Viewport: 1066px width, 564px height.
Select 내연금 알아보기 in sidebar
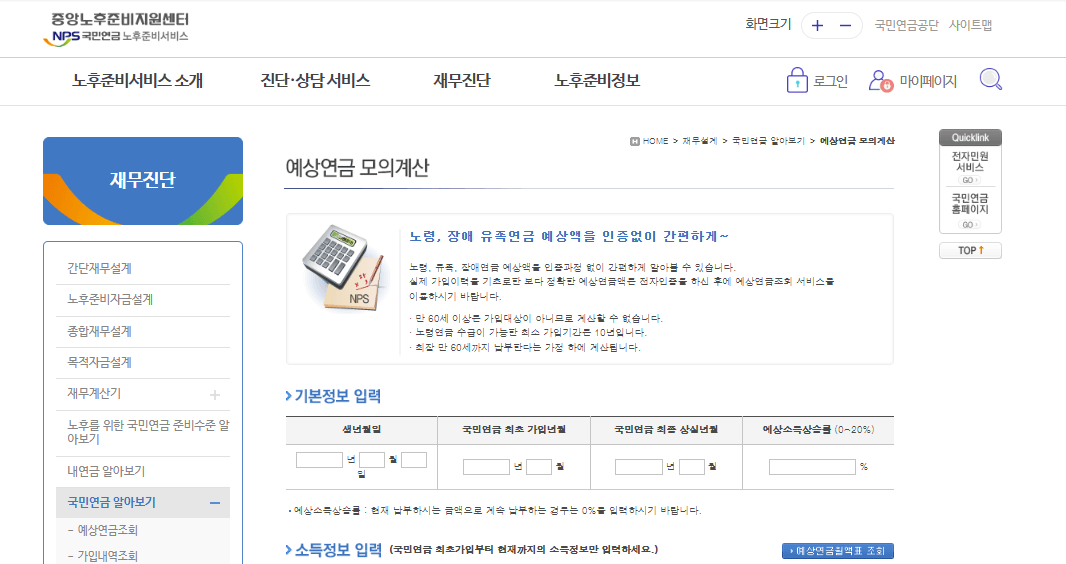point(106,472)
